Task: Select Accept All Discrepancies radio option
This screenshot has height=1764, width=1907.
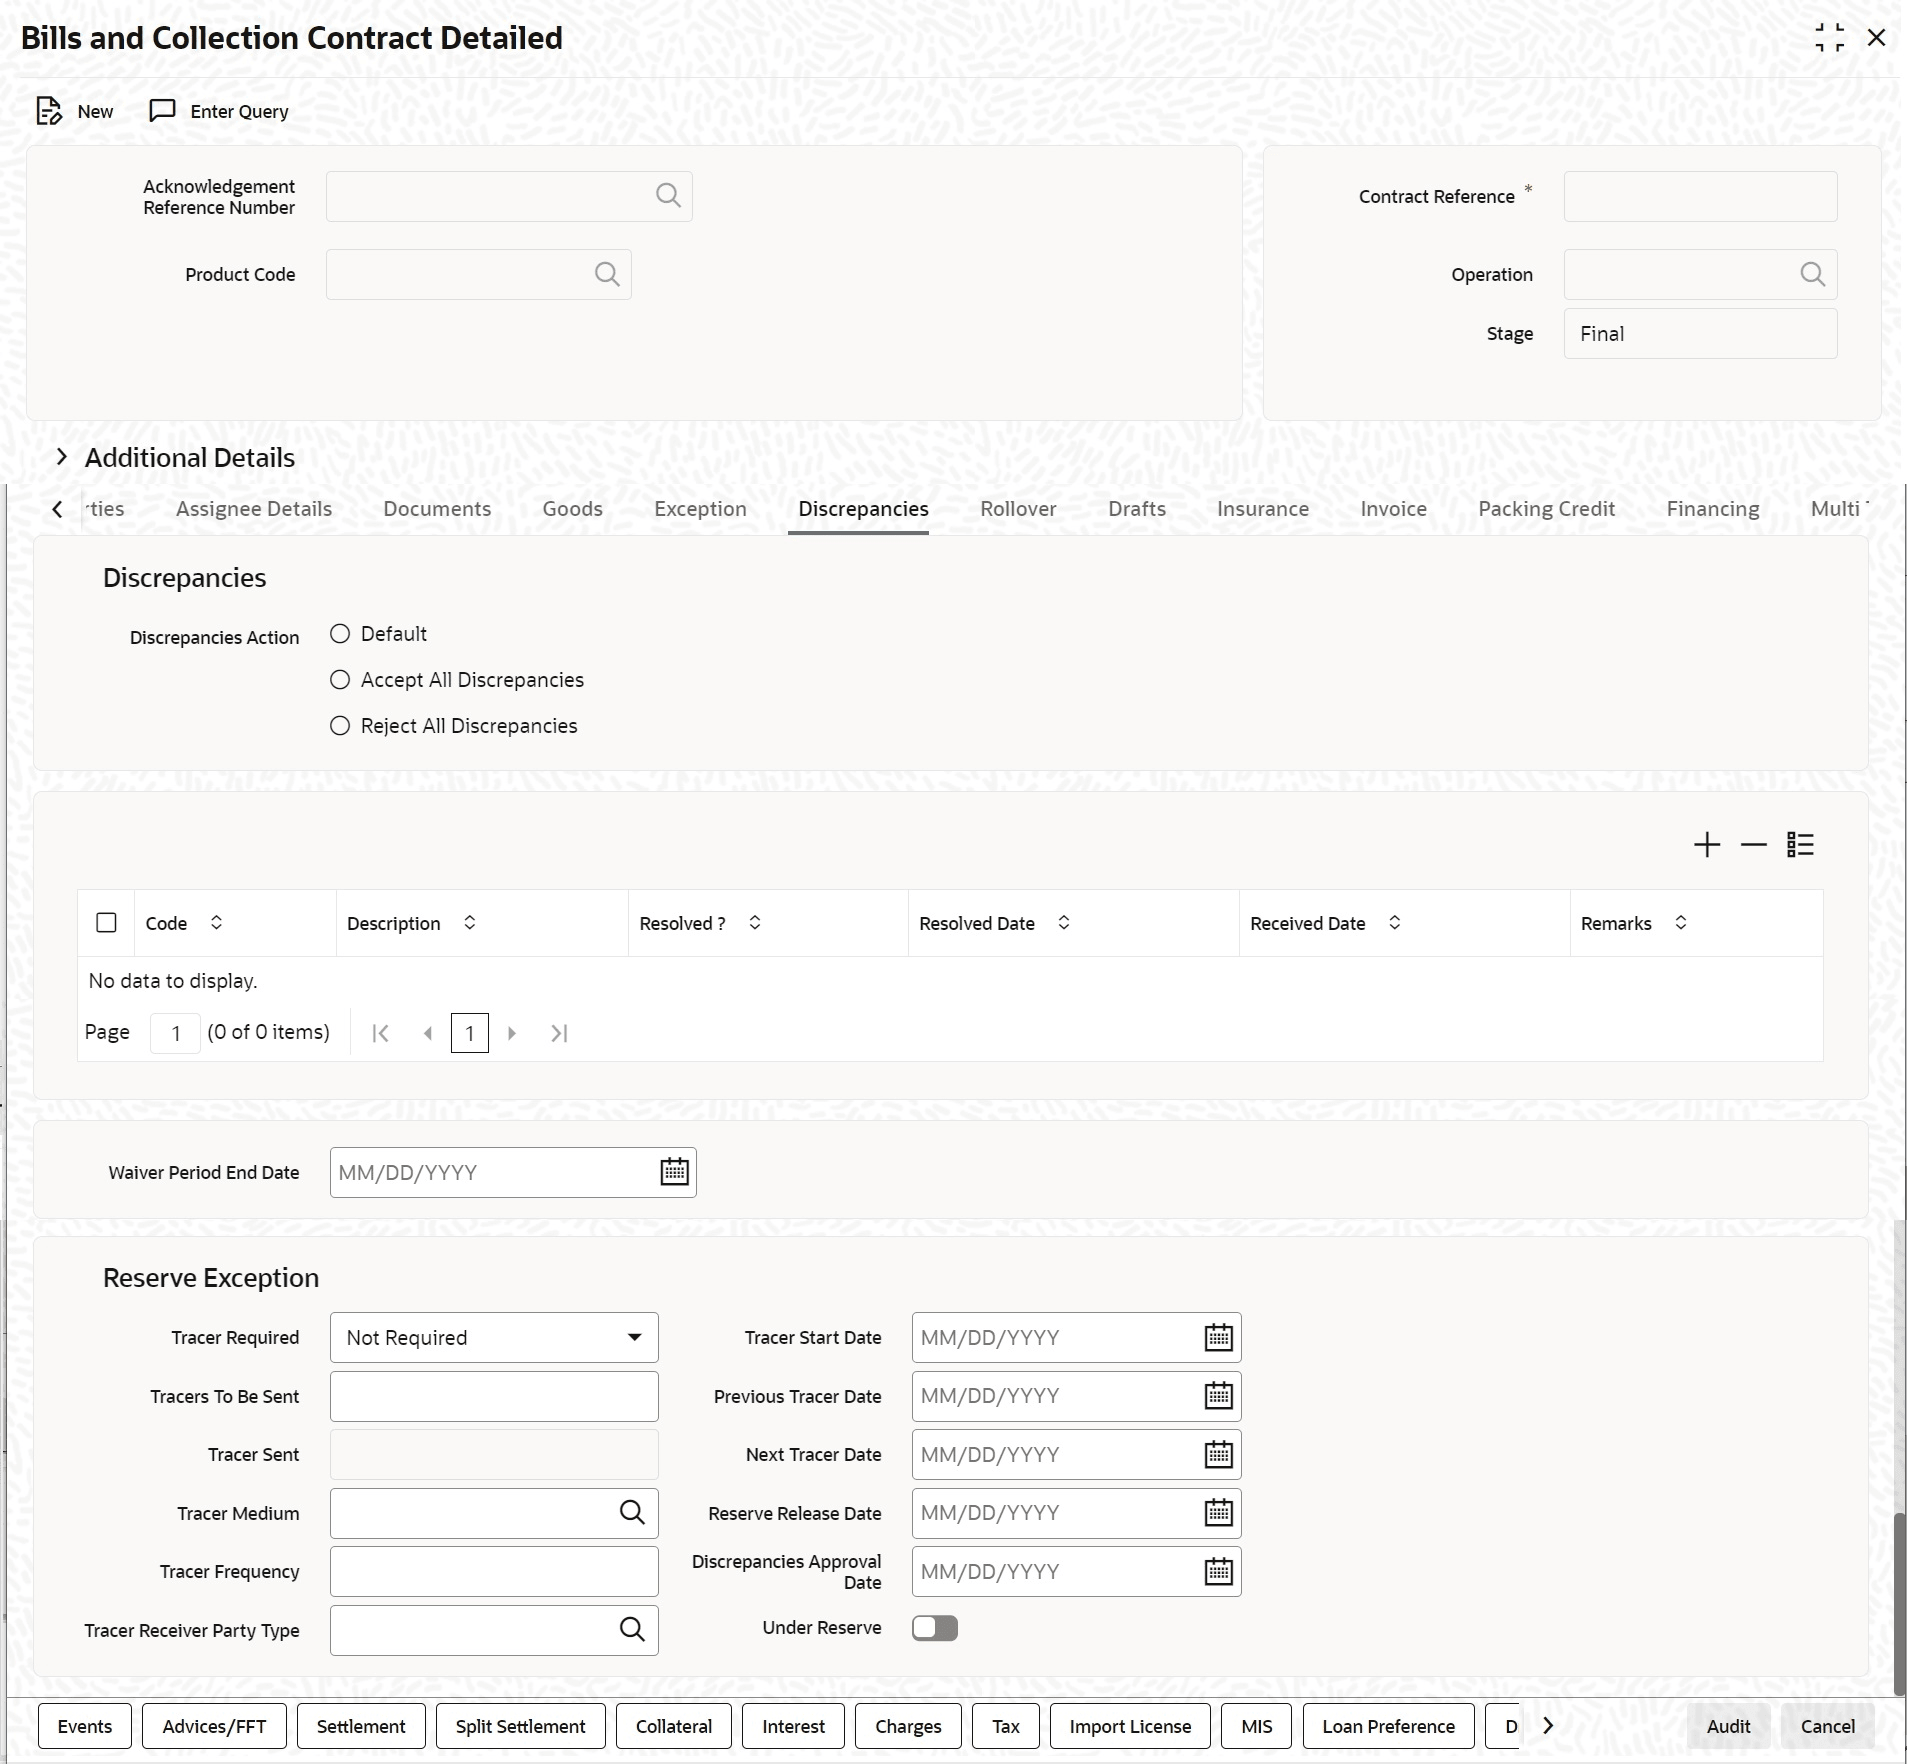Action: pyautogui.click(x=340, y=680)
